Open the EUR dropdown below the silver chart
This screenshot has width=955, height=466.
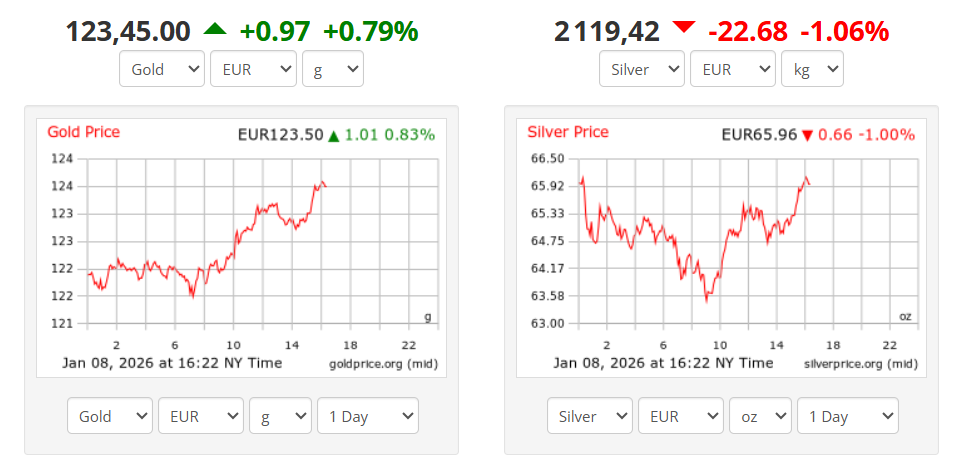point(681,416)
